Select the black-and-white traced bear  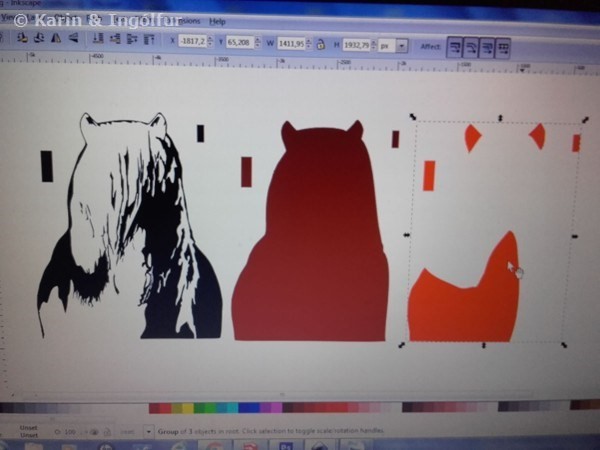pyautogui.click(x=130, y=226)
